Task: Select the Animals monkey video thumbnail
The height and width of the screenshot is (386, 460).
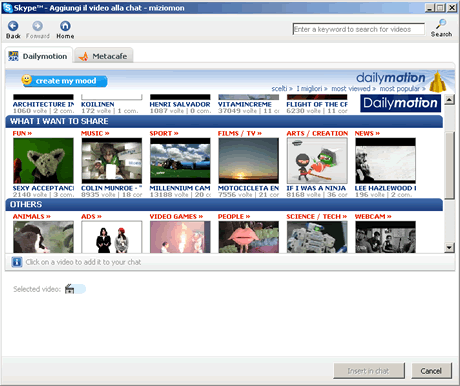Action: point(43,237)
